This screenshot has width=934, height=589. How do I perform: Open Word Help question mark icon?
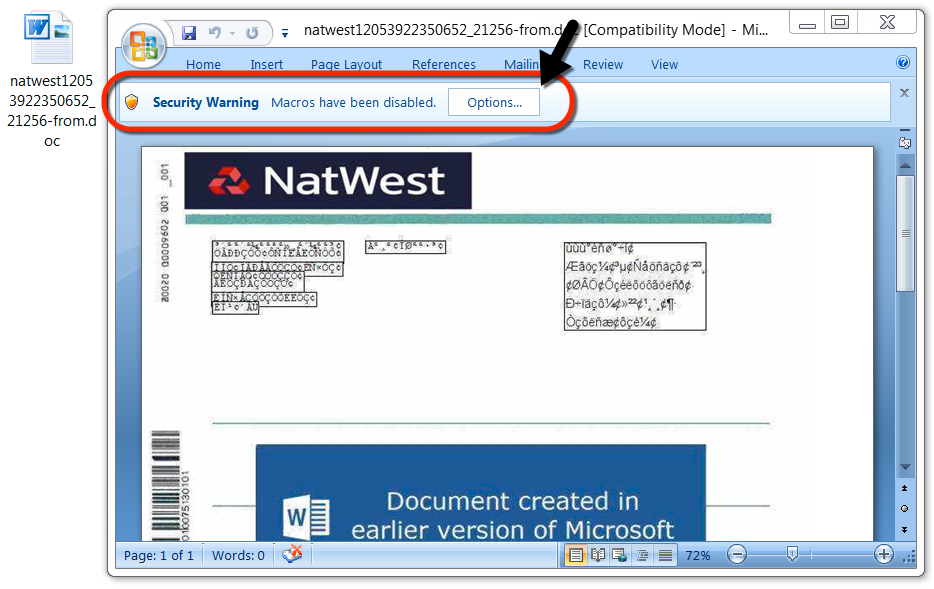pyautogui.click(x=903, y=62)
